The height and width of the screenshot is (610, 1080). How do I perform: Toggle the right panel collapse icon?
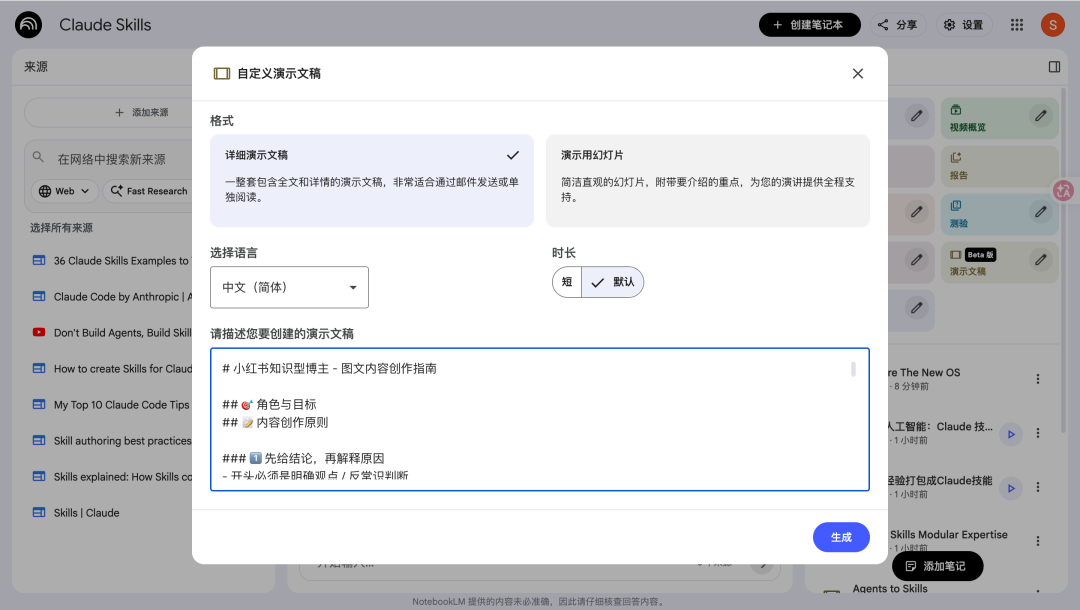1054,67
